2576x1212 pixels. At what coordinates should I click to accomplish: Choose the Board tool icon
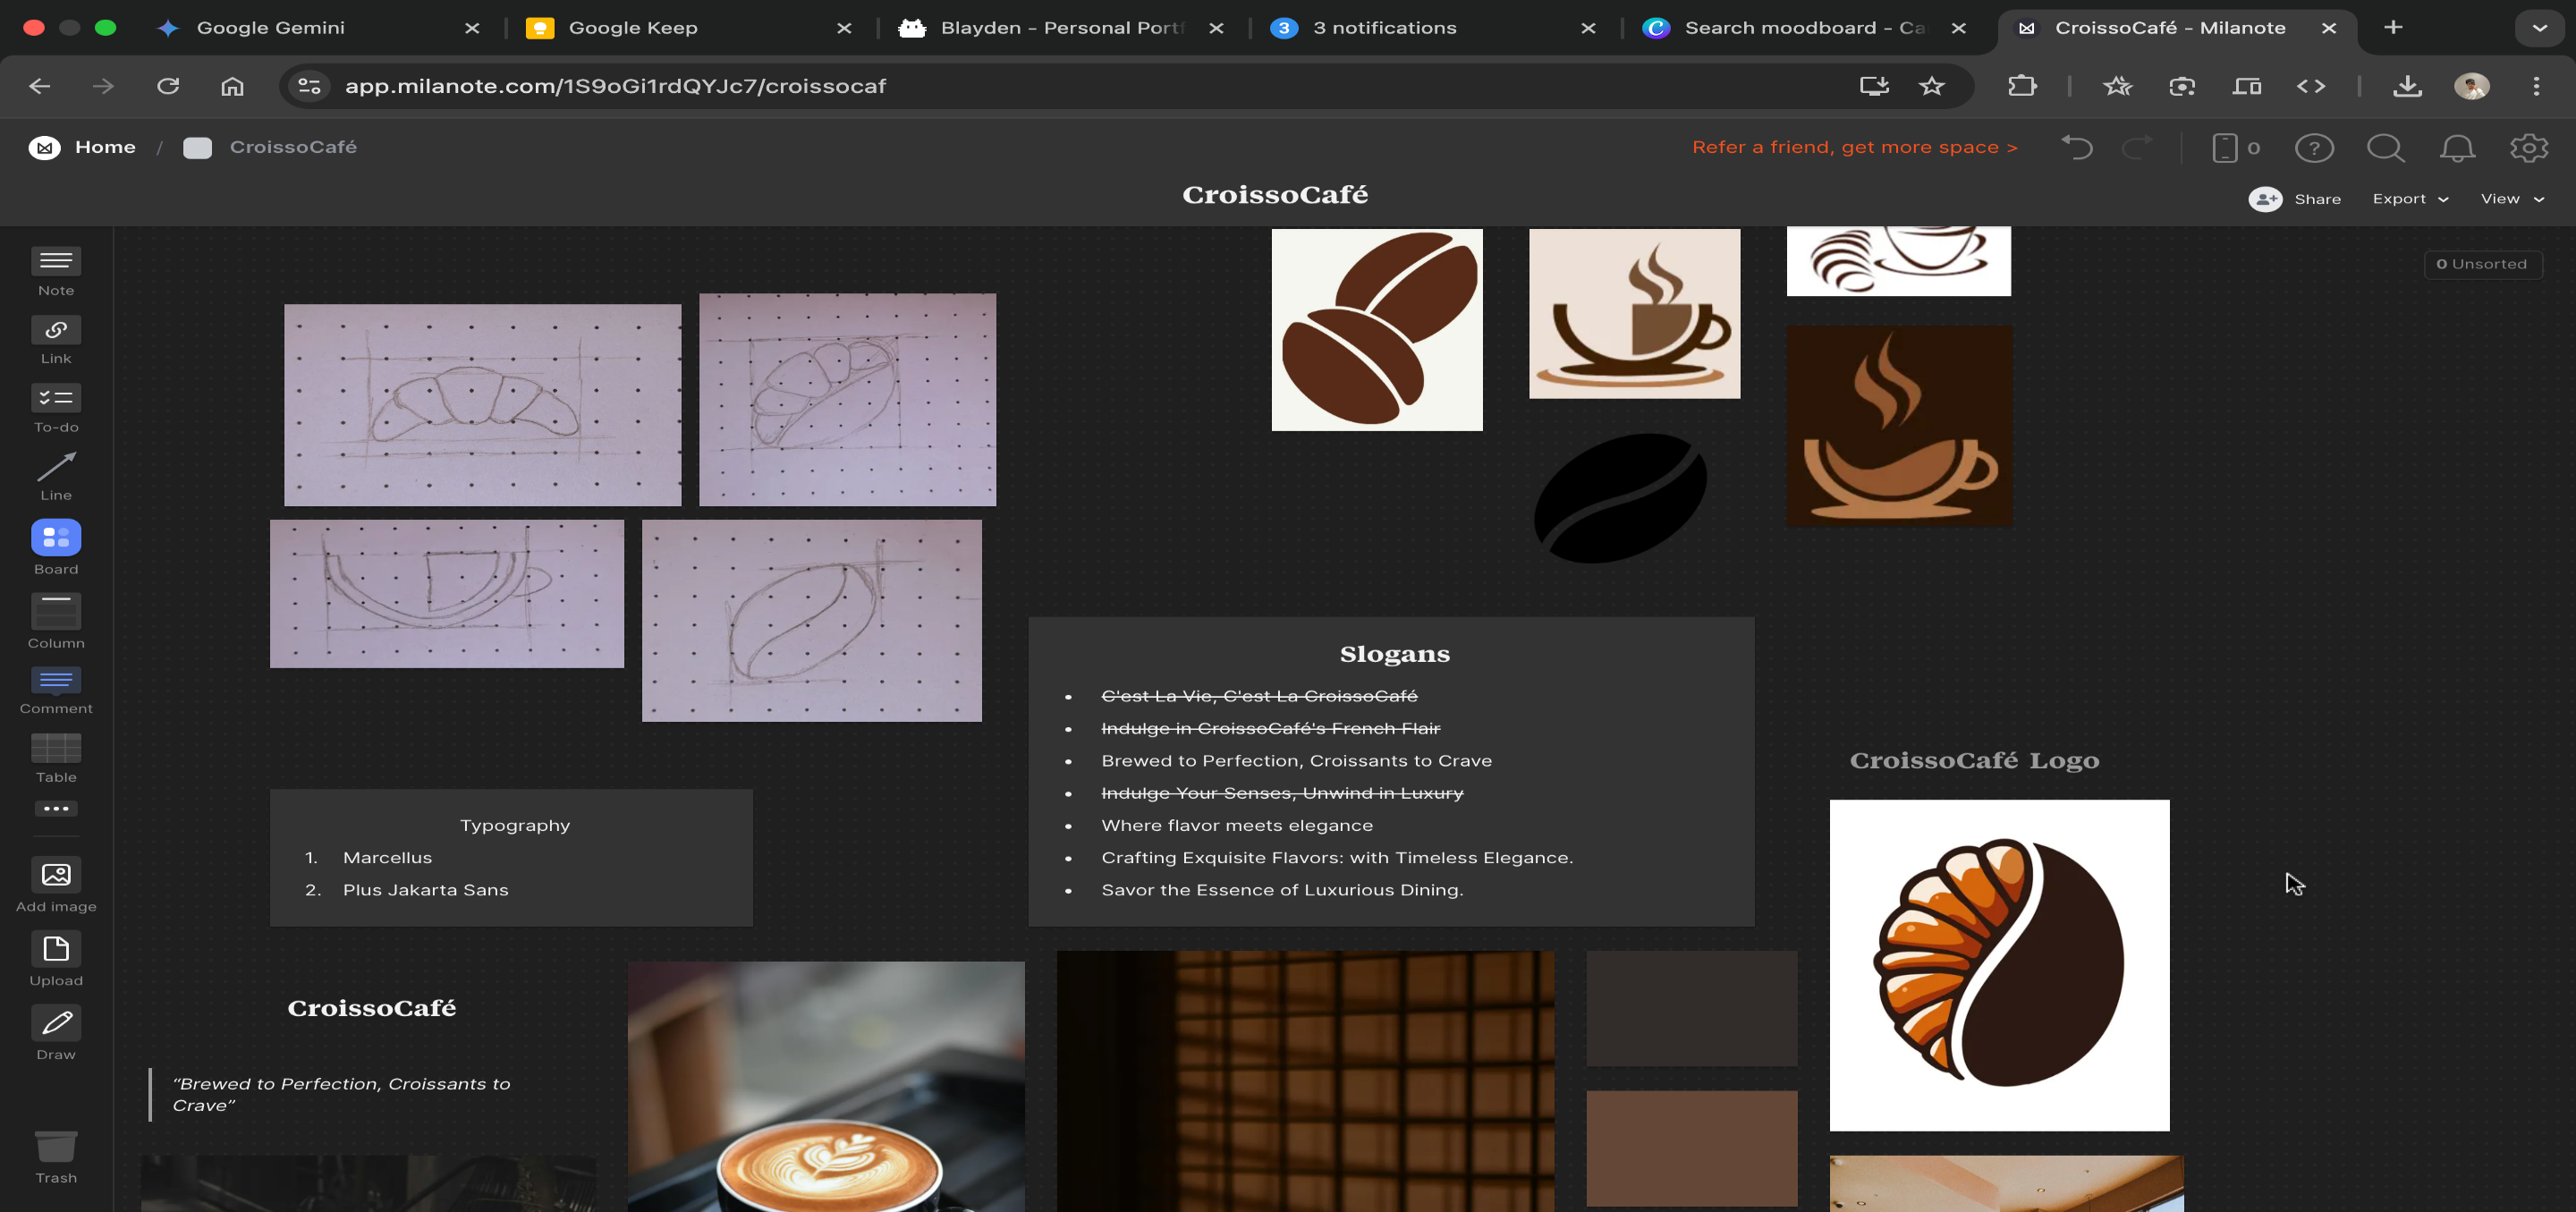(x=56, y=538)
